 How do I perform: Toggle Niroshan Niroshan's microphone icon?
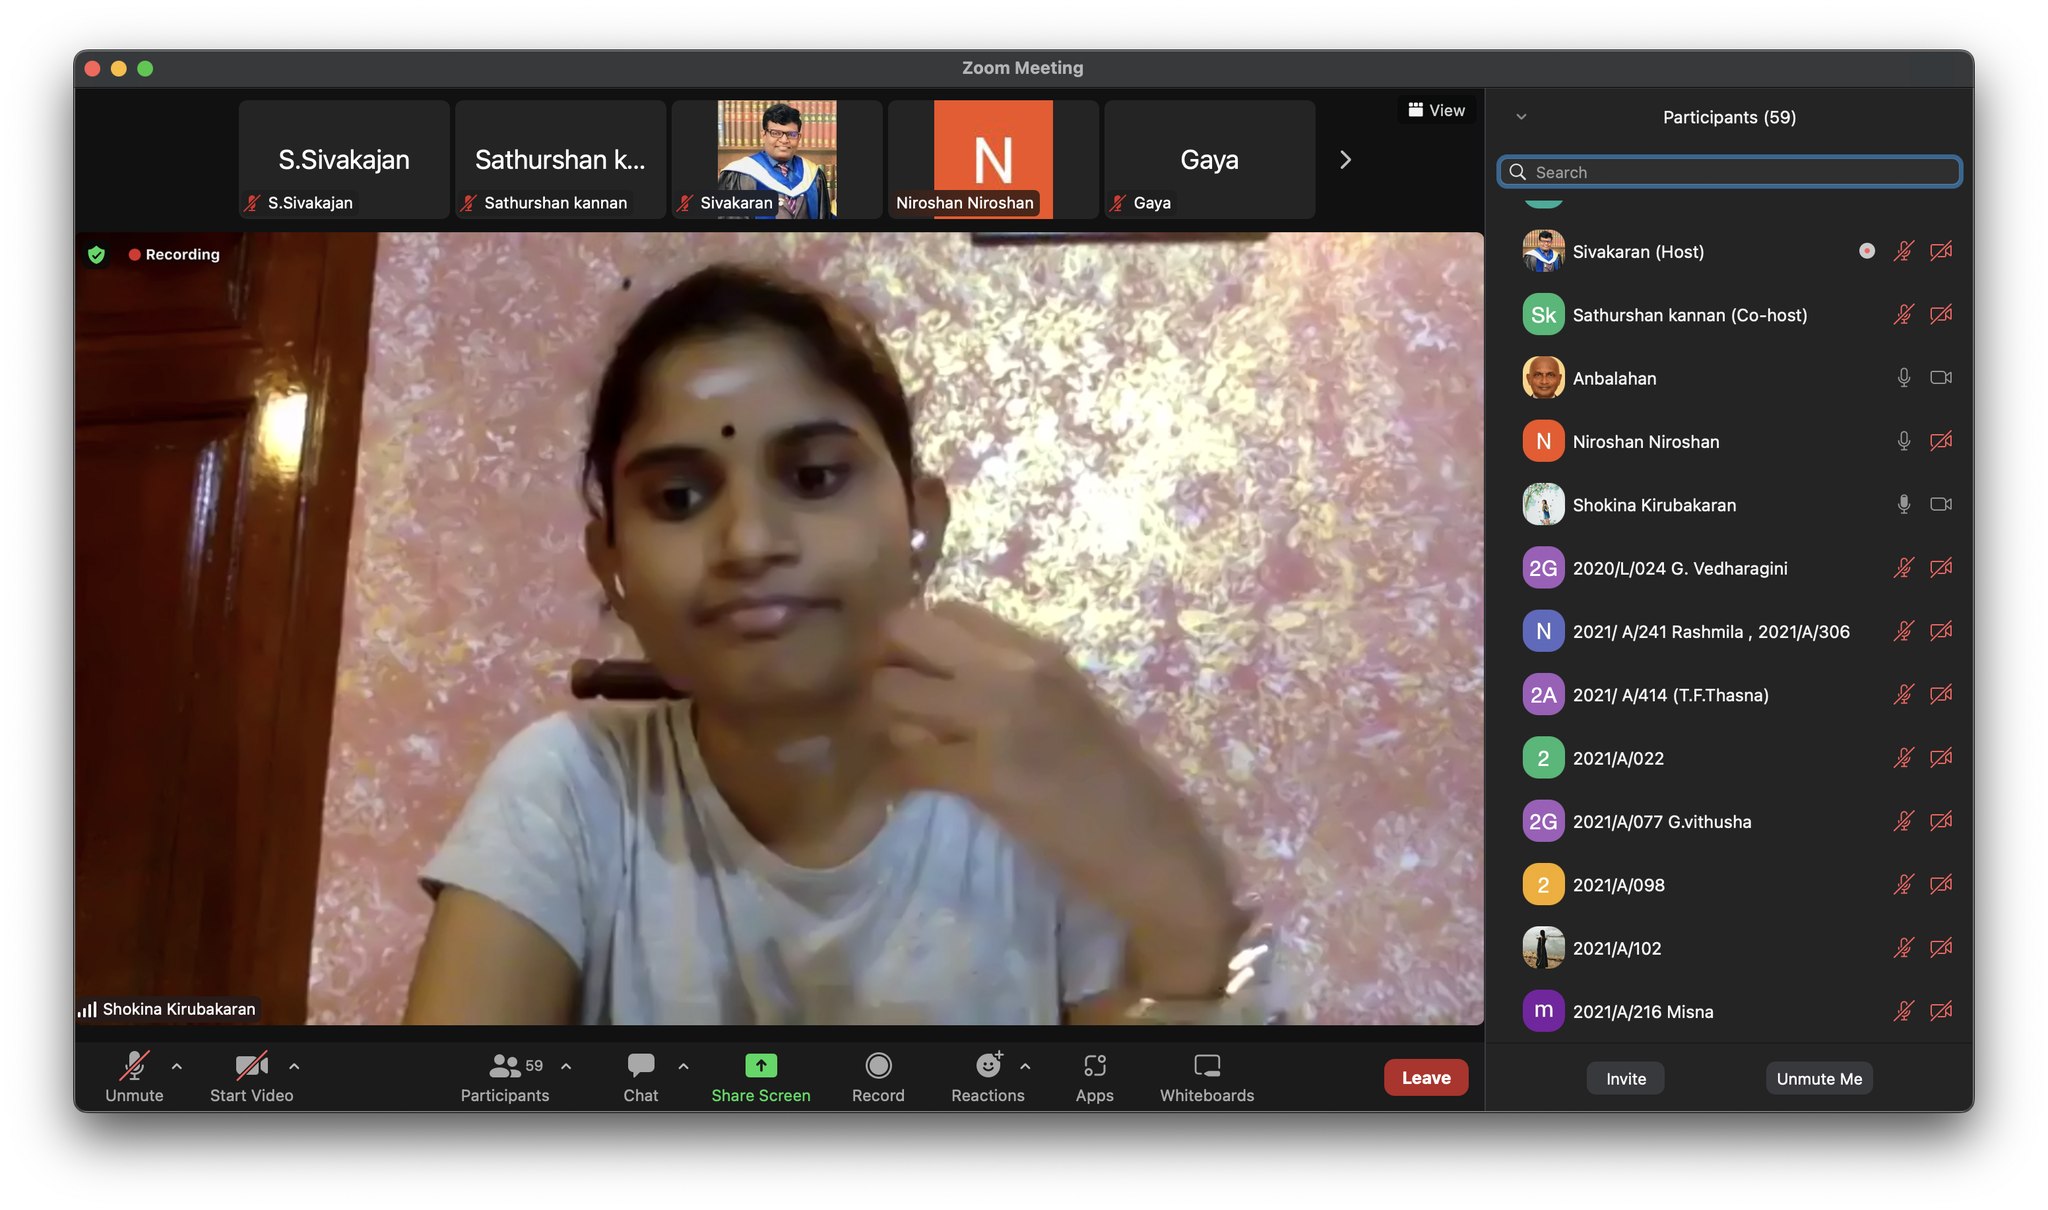pos(1904,441)
